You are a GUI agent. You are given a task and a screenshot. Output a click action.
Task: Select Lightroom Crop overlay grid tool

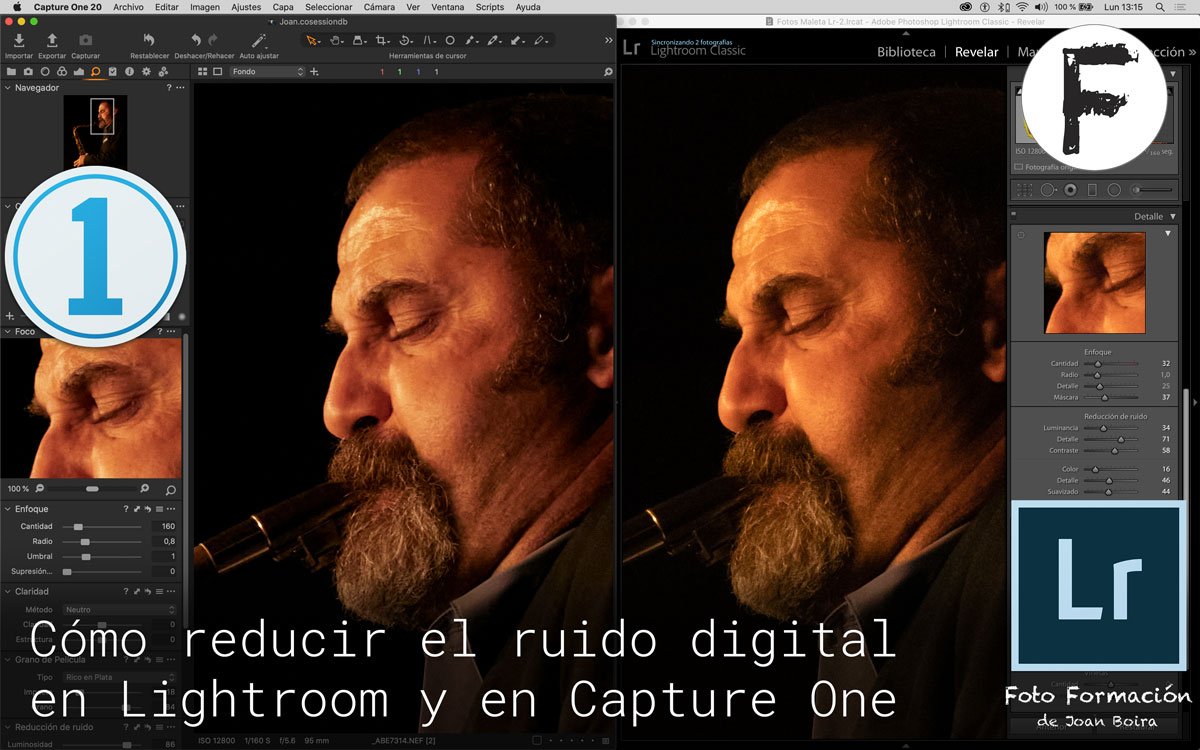pyautogui.click(x=1025, y=189)
